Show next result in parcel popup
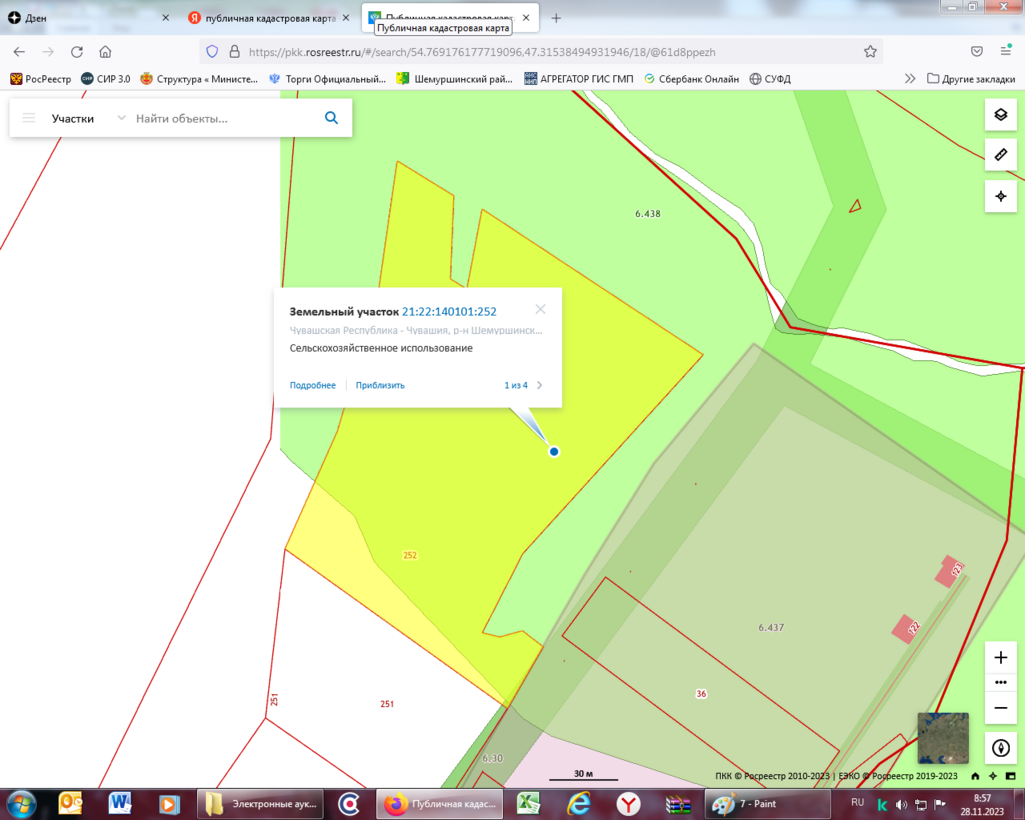The width and height of the screenshot is (1025, 820). 540,385
